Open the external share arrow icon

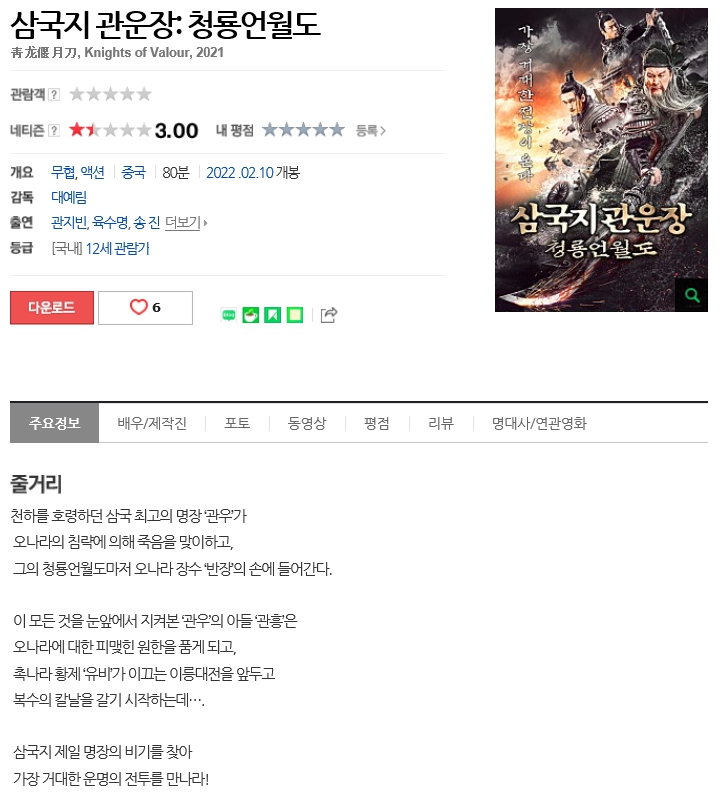pyautogui.click(x=329, y=315)
